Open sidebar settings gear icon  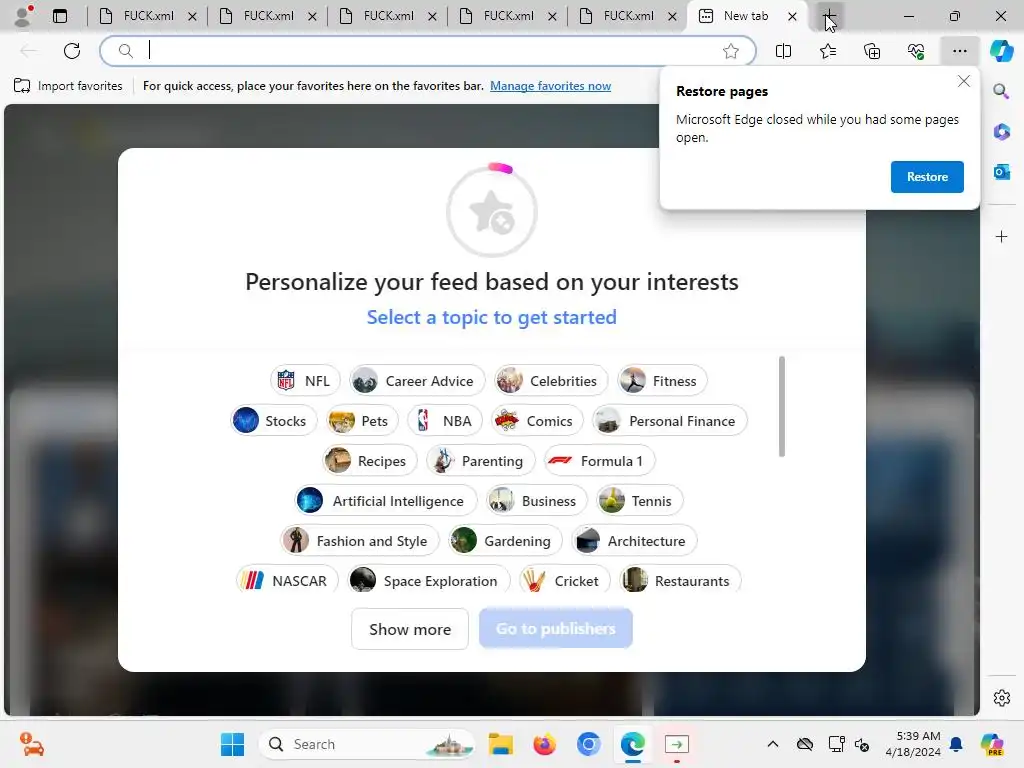(1001, 698)
